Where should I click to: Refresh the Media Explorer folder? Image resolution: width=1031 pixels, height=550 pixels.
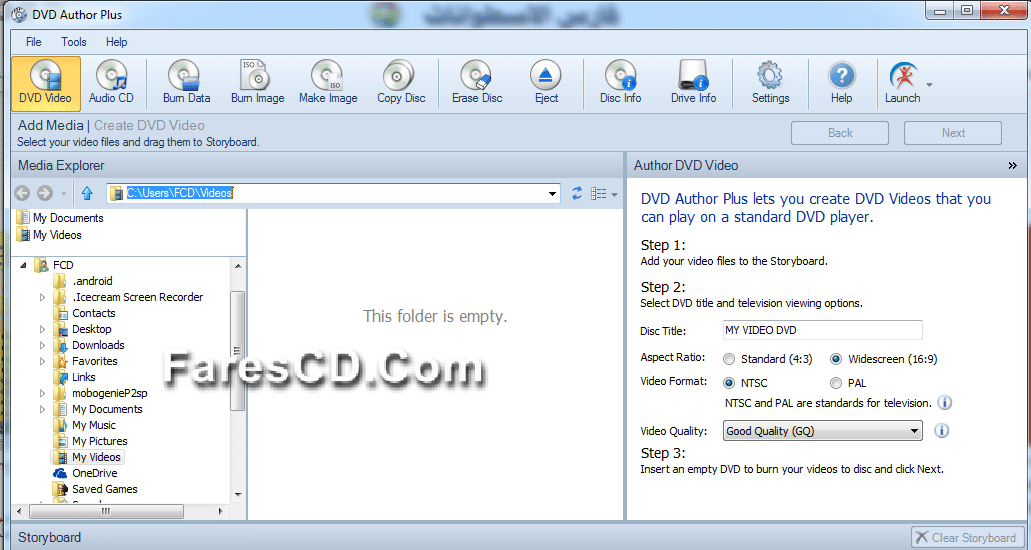tap(577, 193)
